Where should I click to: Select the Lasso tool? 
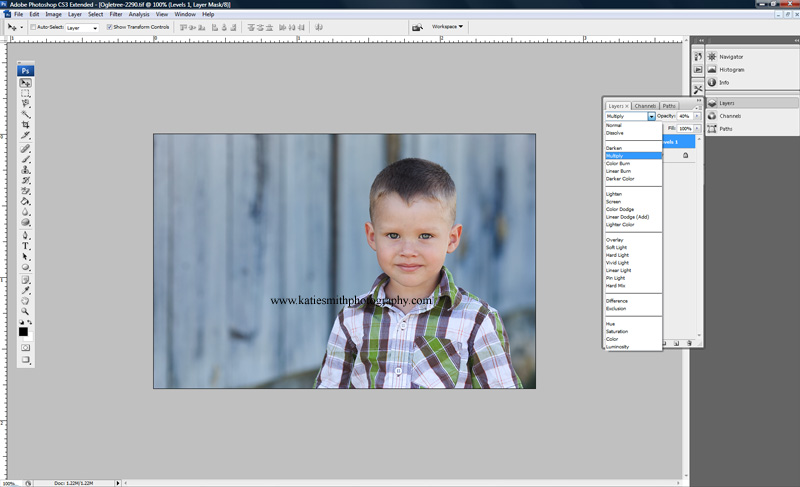point(25,104)
